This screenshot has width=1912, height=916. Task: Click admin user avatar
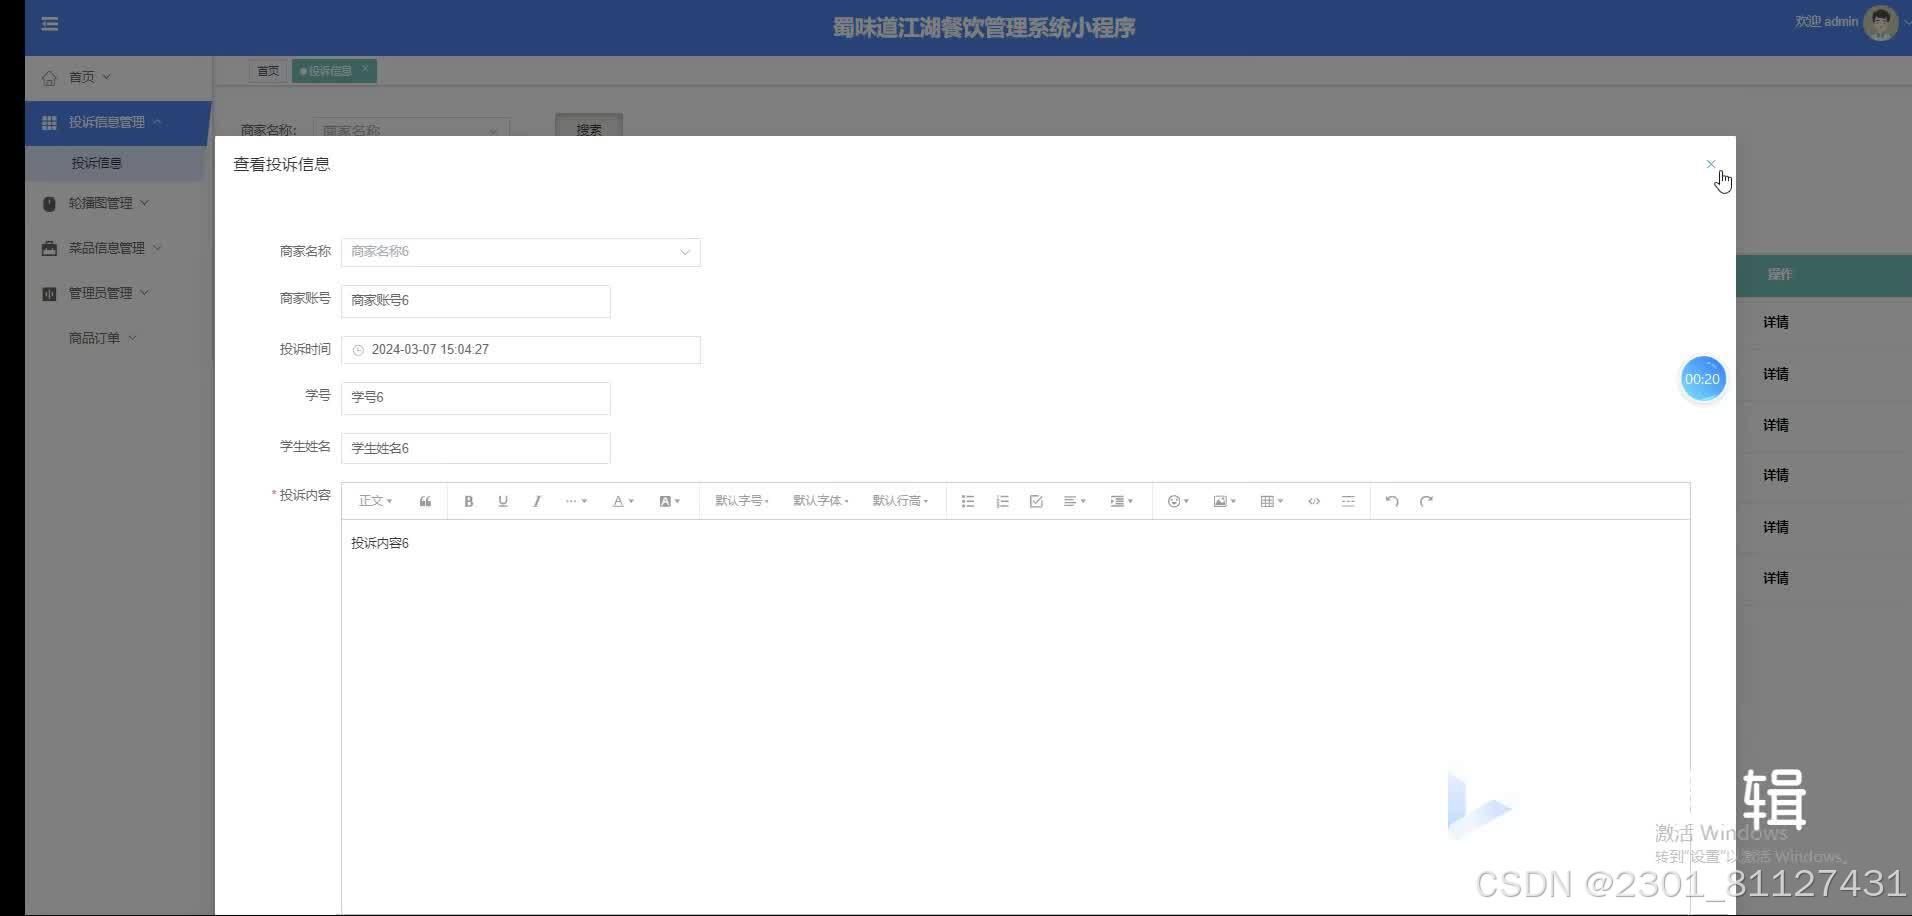(x=1880, y=22)
